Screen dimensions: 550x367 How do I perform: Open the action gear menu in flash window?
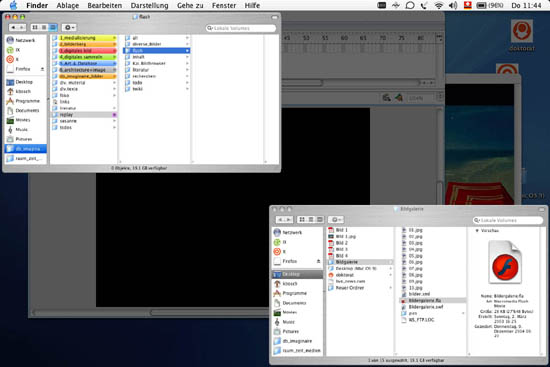click(x=69, y=27)
